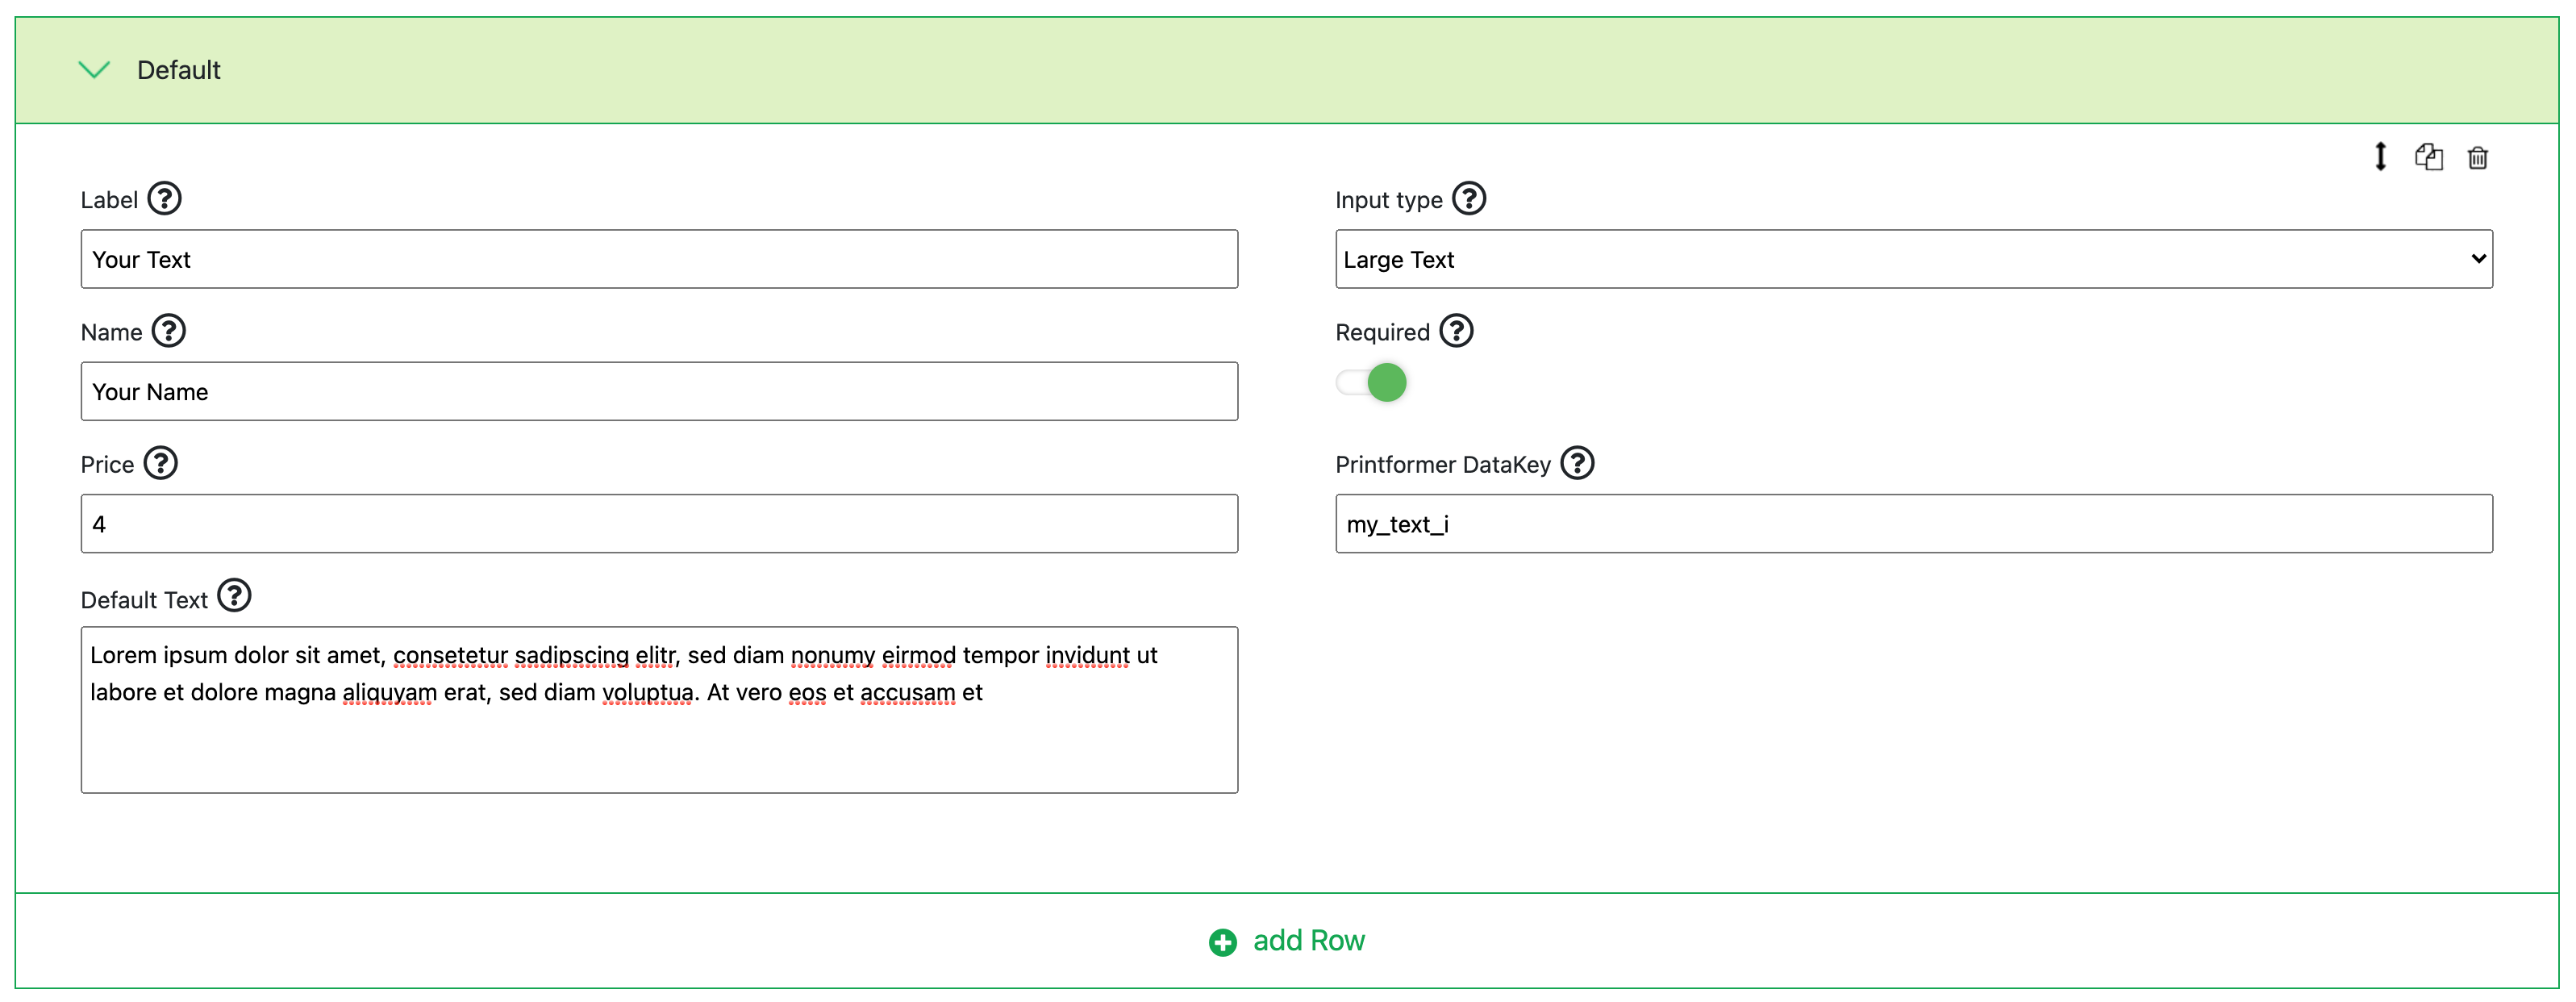Collapse the Default section chevron
Image resolution: width=2576 pixels, height=1002 pixels.
(94, 69)
